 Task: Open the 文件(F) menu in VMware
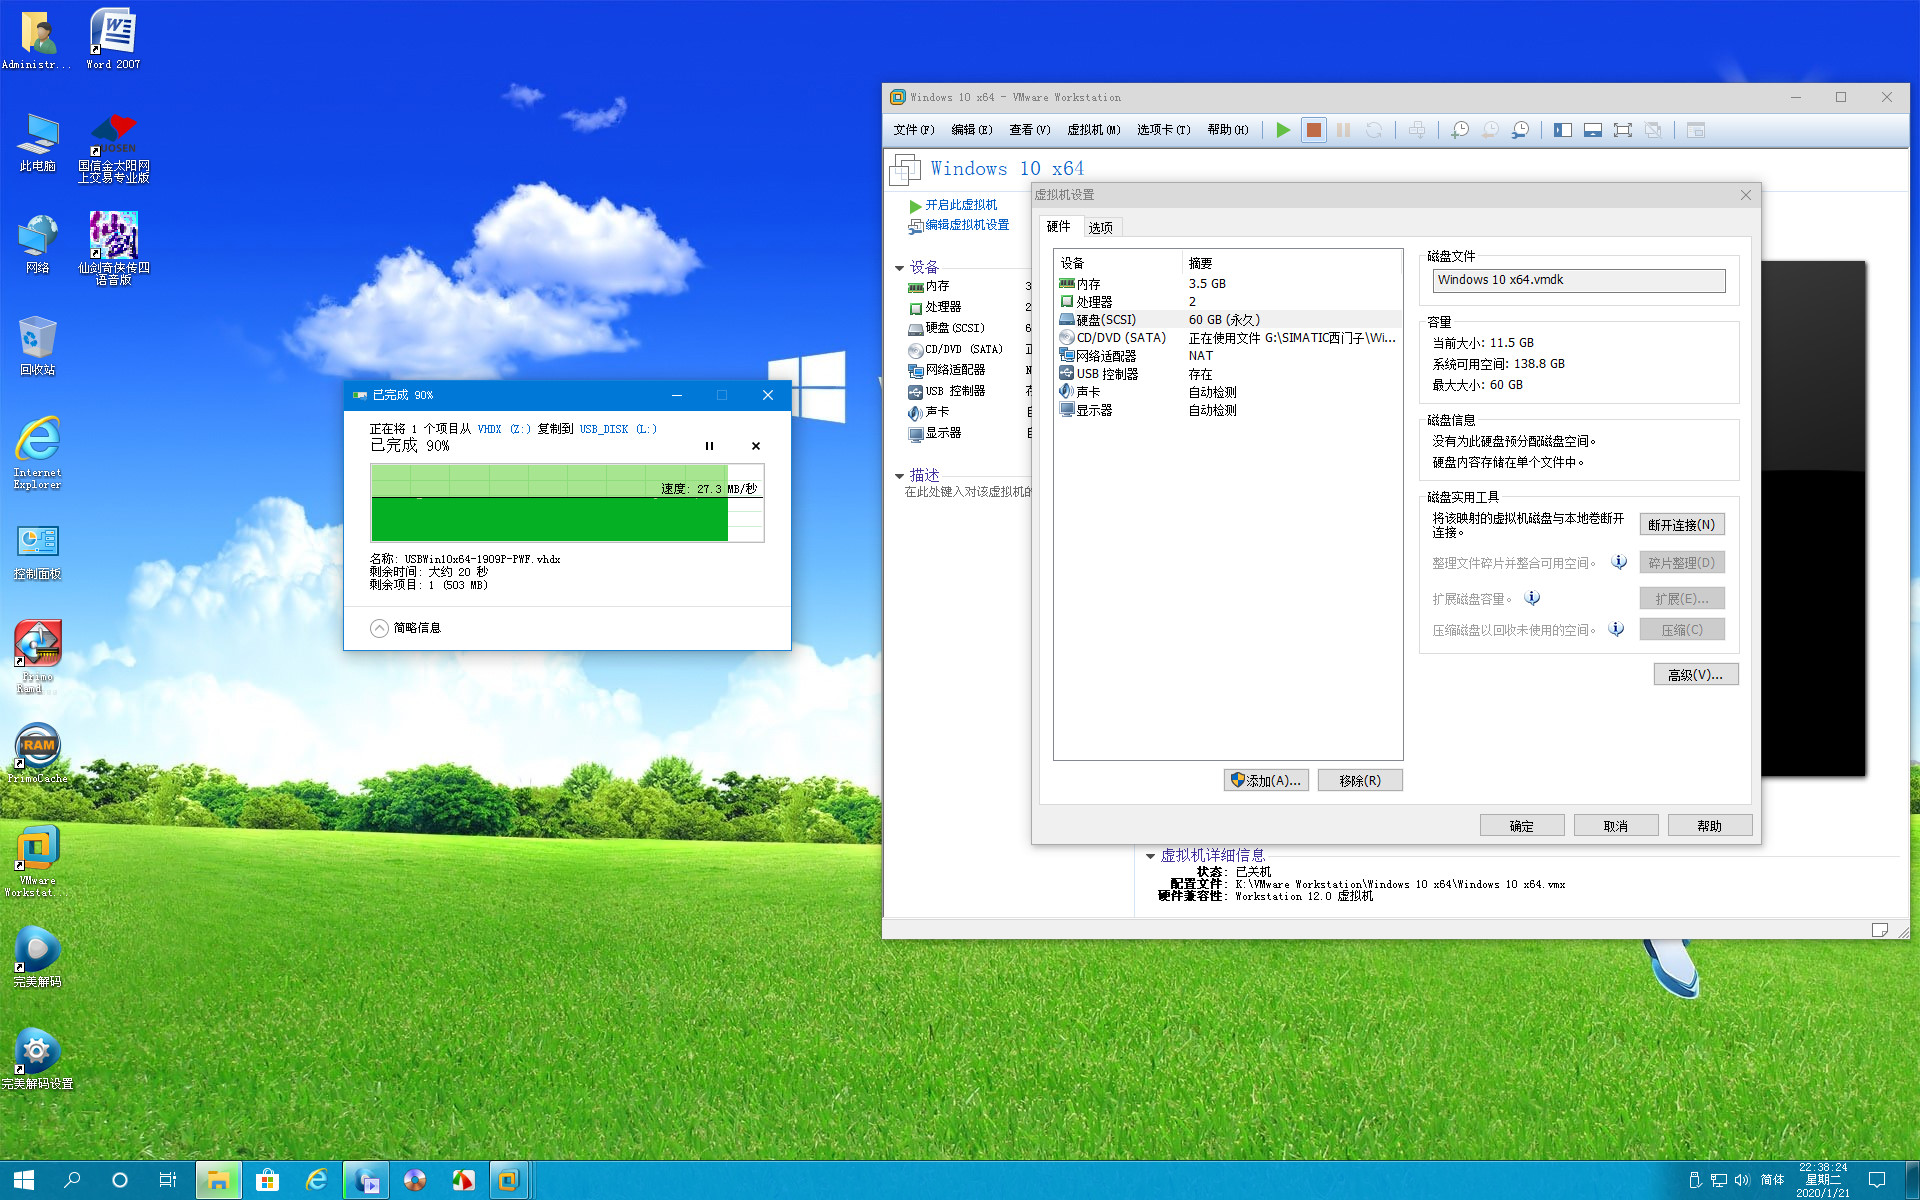coord(914,130)
